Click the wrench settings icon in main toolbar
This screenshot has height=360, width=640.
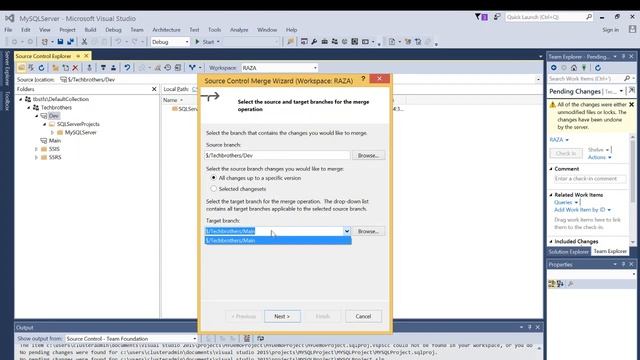pyautogui.click(x=314, y=42)
